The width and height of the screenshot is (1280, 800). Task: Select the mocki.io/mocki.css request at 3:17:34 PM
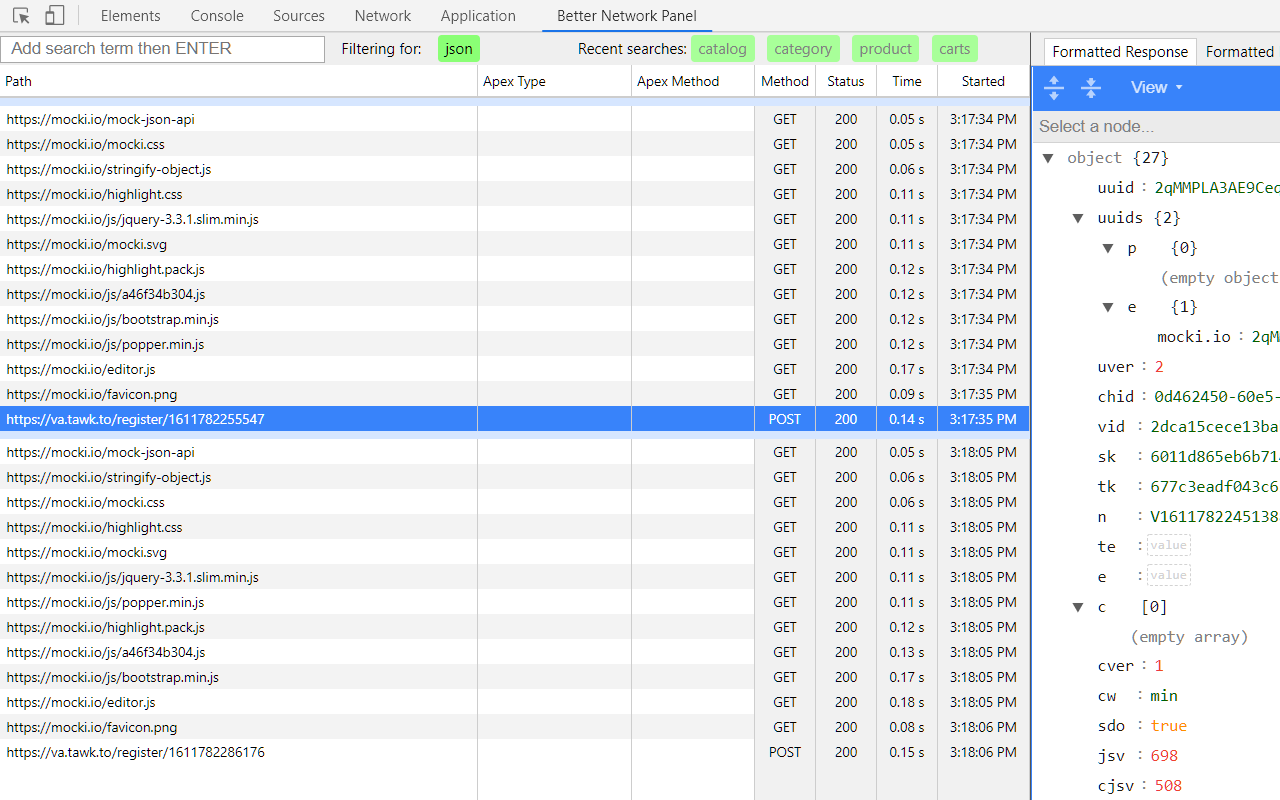[x=515, y=144]
